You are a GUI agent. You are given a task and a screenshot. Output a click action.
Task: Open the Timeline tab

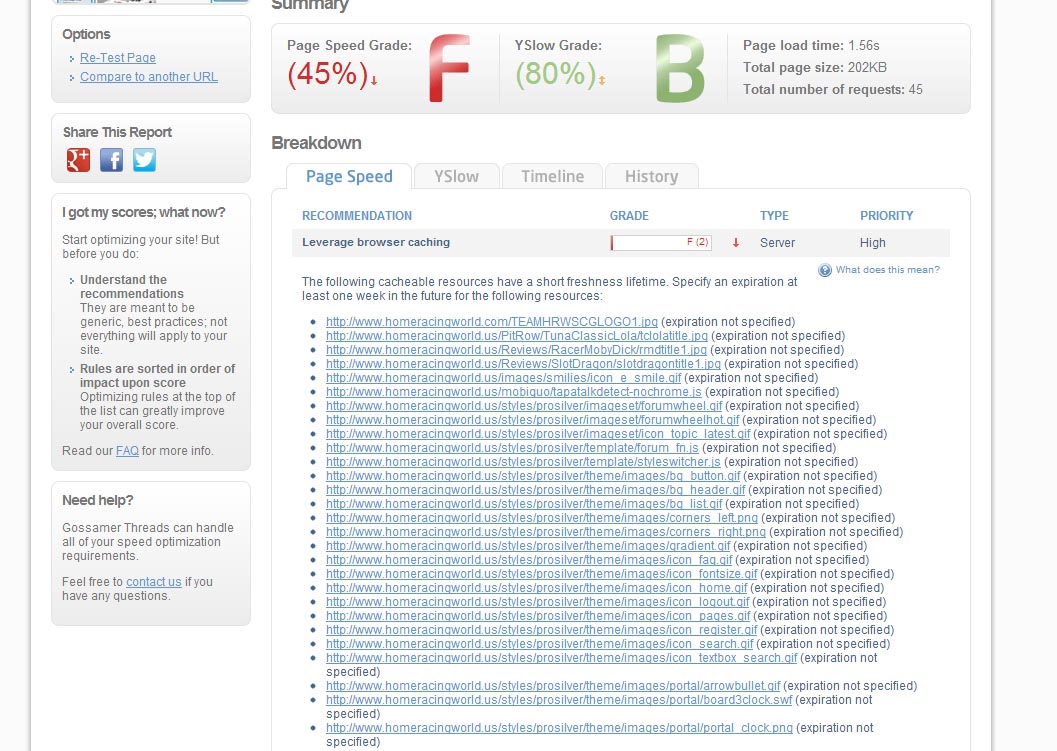click(x=552, y=177)
